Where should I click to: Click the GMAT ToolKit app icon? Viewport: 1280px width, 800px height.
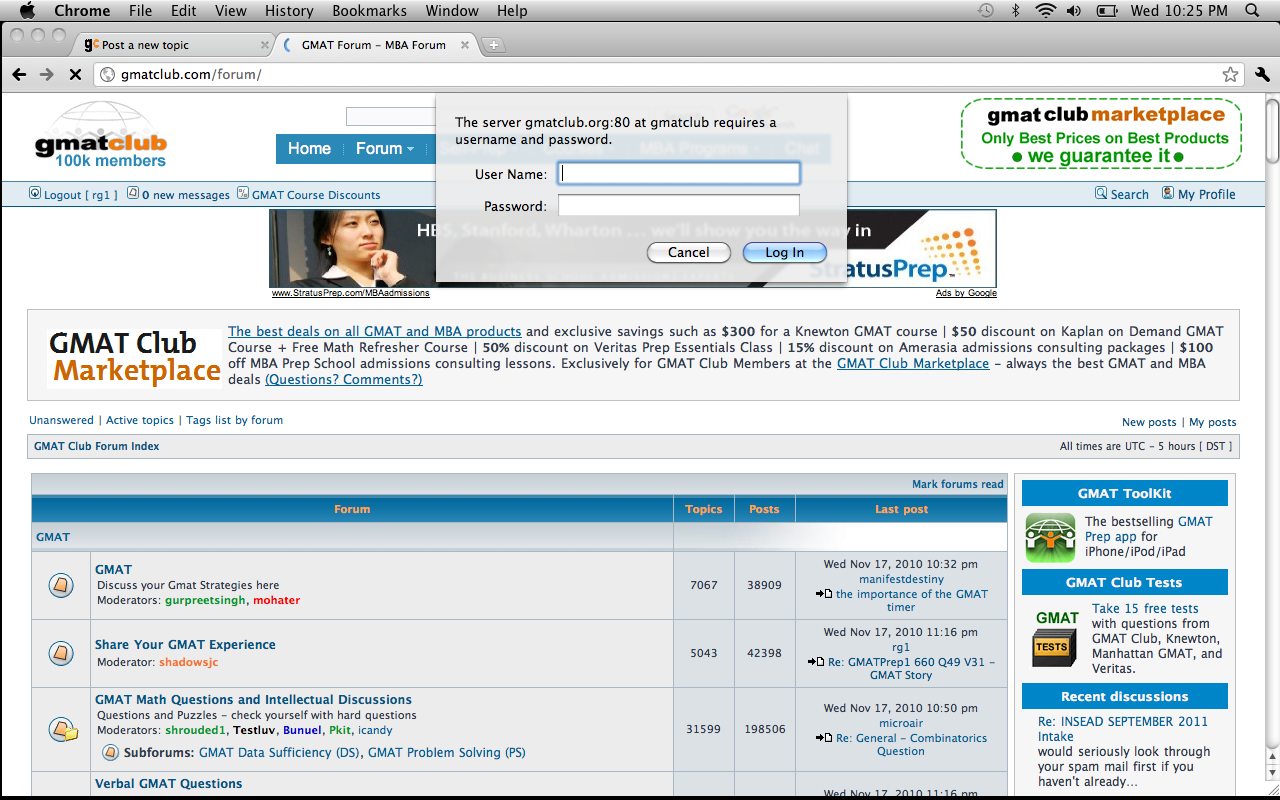tap(1050, 537)
